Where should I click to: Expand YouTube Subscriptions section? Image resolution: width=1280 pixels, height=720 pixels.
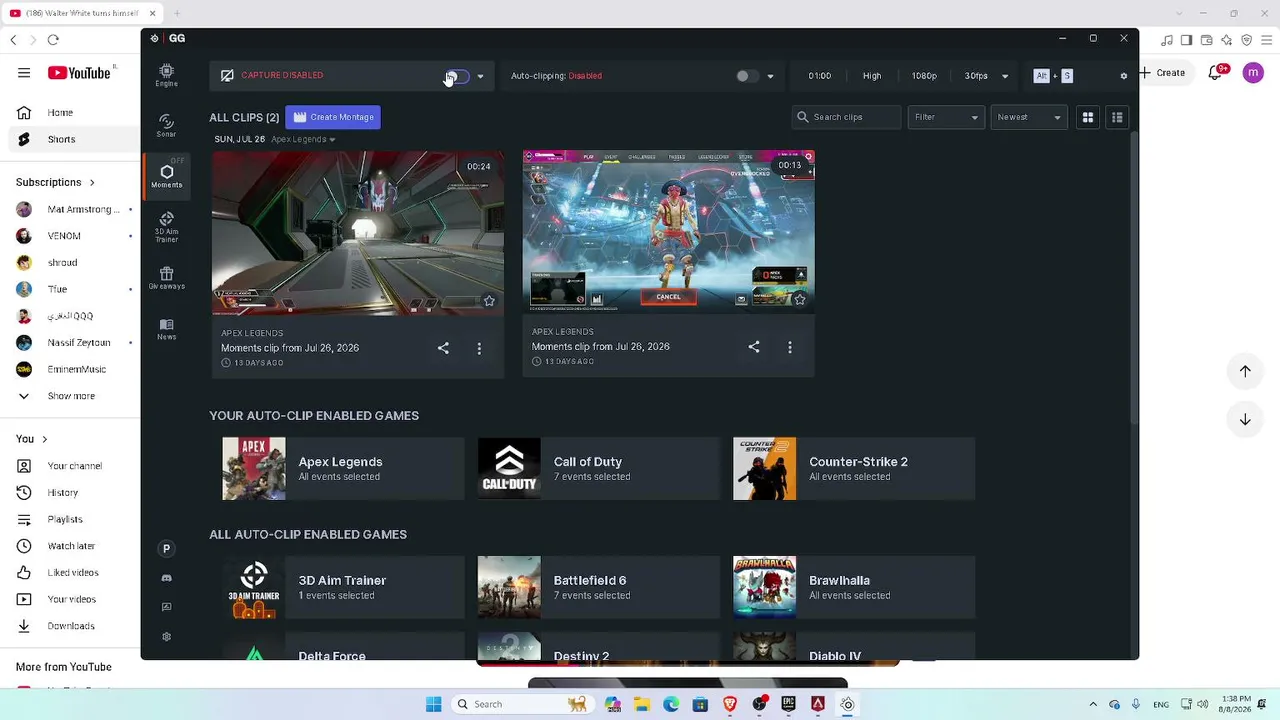click(x=56, y=182)
